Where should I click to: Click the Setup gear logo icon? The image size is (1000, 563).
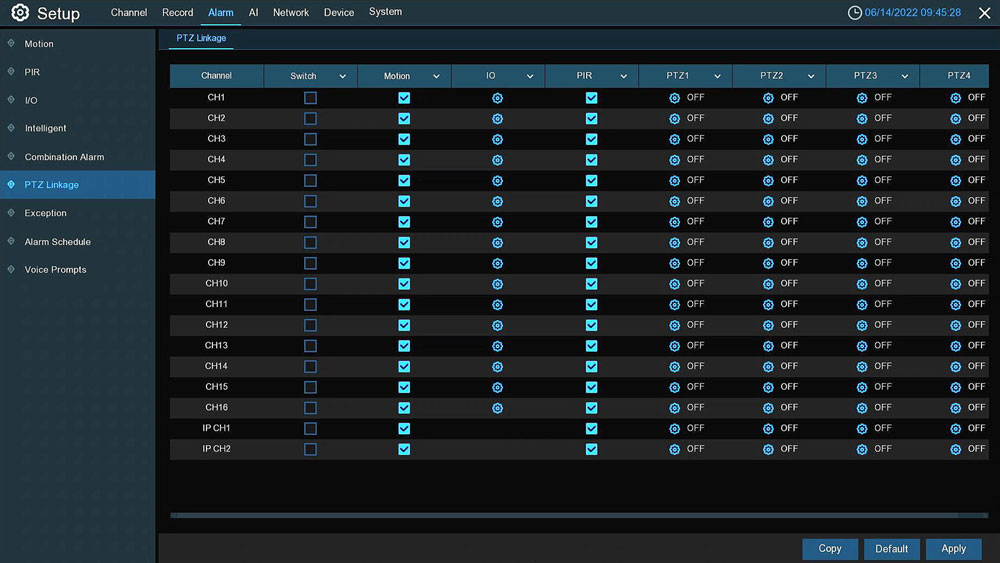tap(20, 13)
